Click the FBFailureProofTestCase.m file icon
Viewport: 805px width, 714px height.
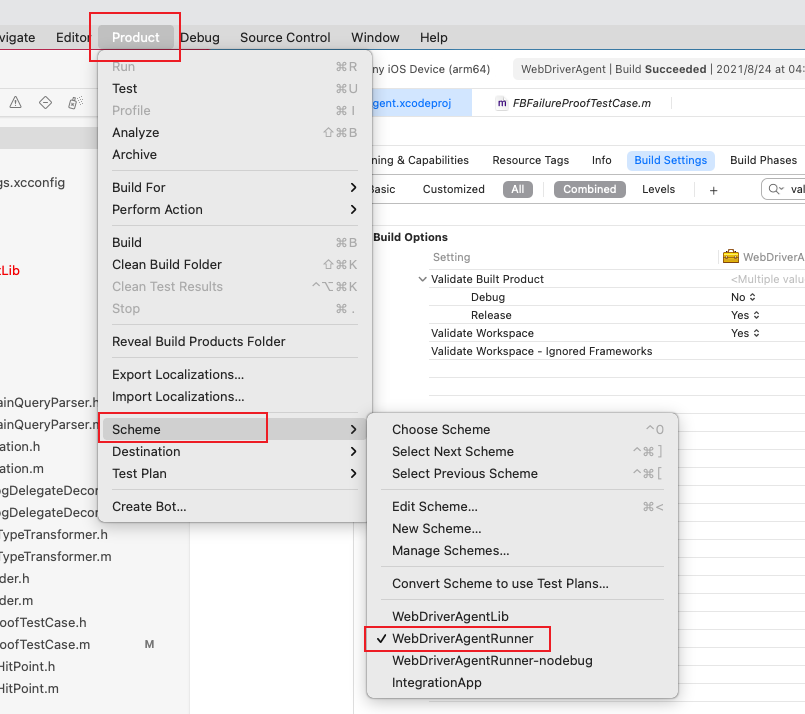point(502,103)
